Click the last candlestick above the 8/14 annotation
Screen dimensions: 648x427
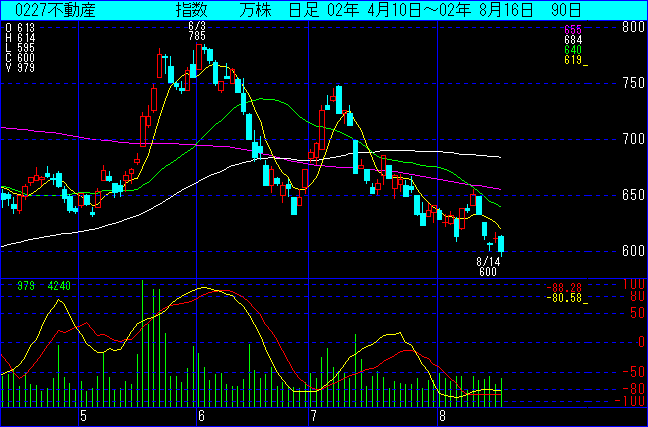501,245
